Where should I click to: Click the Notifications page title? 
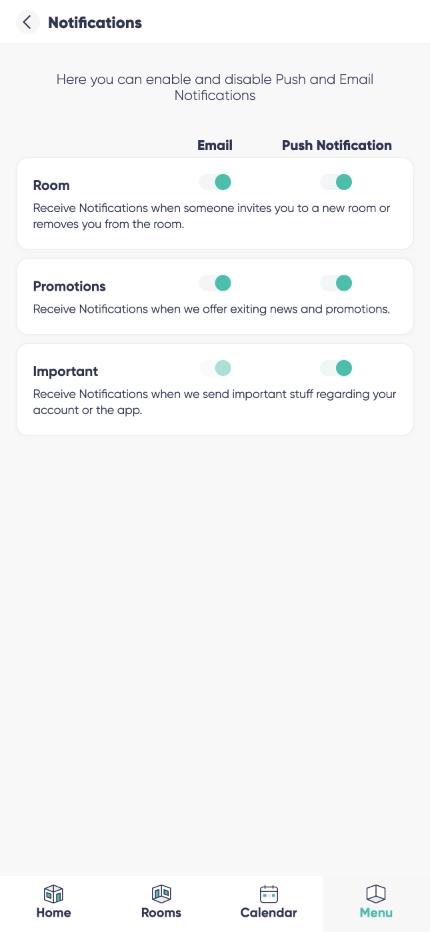point(95,23)
